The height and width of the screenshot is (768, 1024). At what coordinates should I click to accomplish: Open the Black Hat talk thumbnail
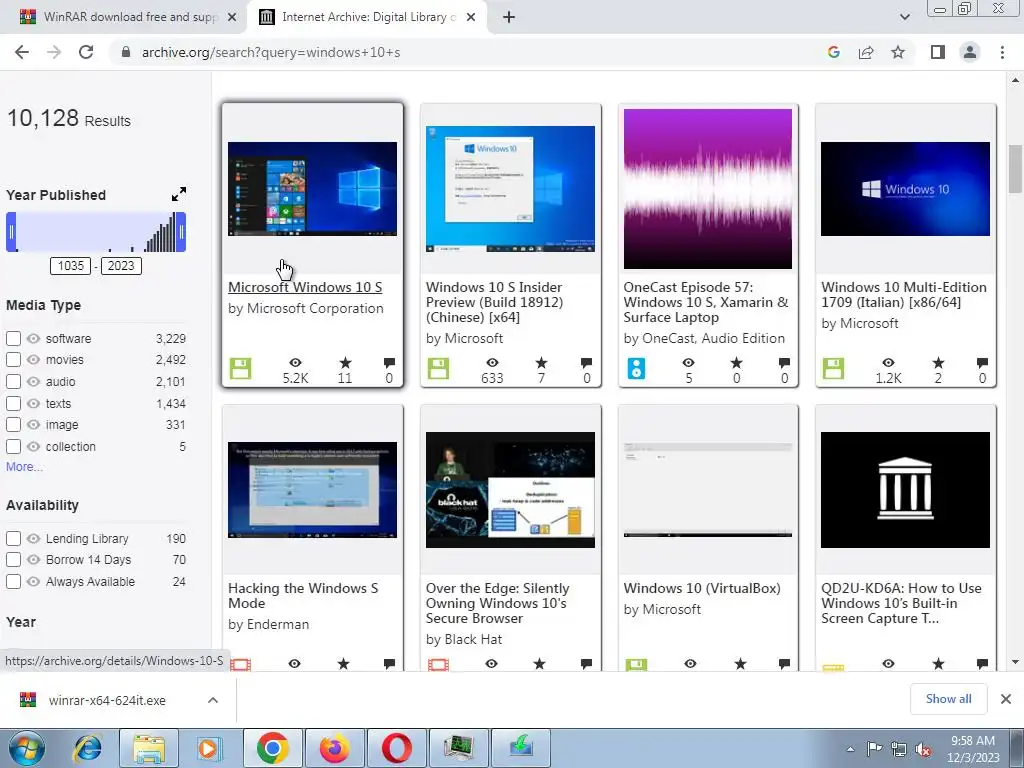point(510,490)
